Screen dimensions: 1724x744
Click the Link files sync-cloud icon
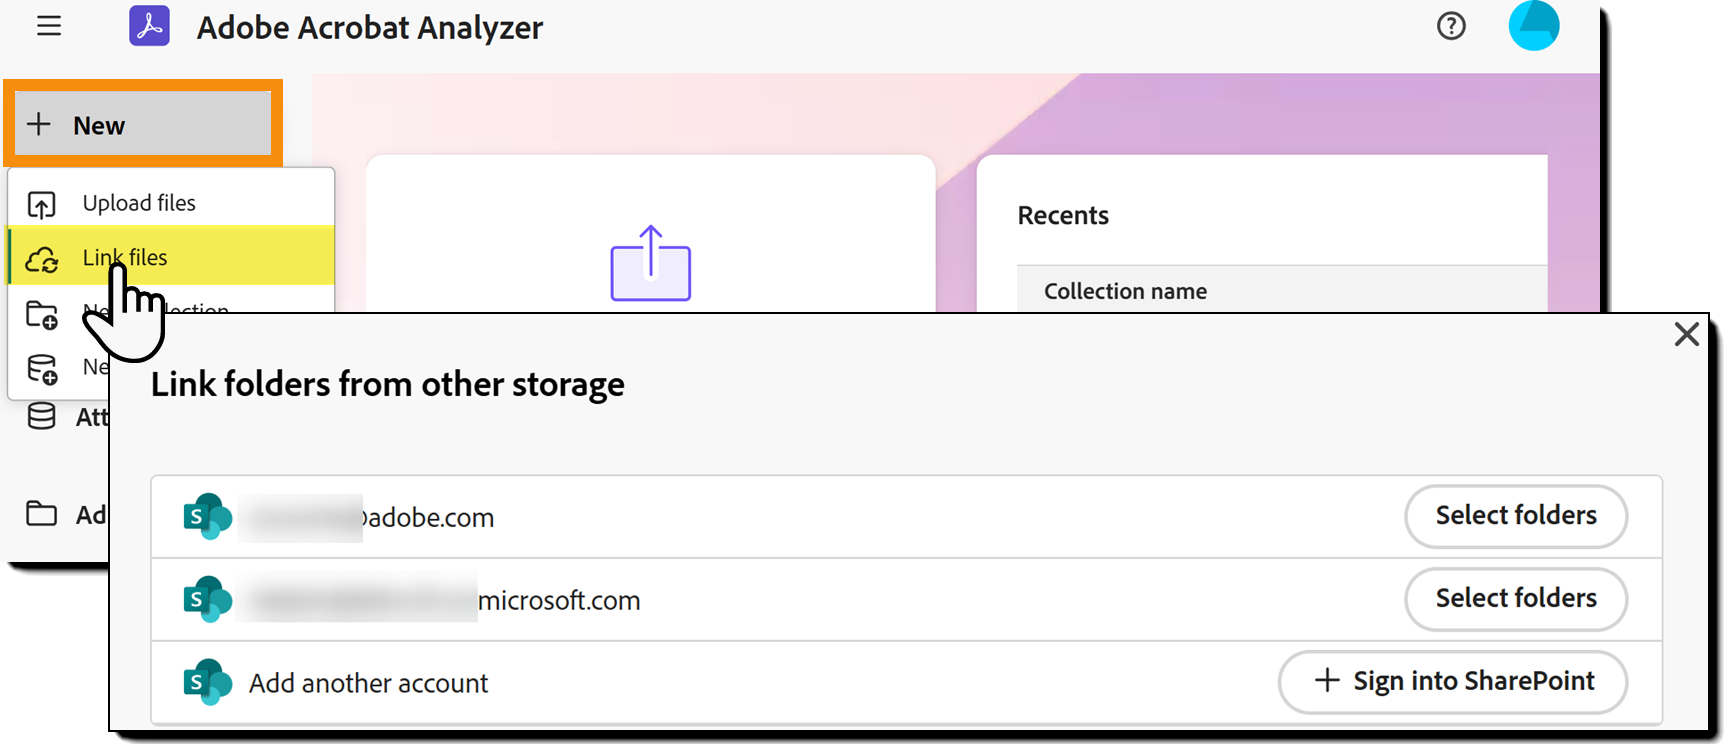coord(41,258)
